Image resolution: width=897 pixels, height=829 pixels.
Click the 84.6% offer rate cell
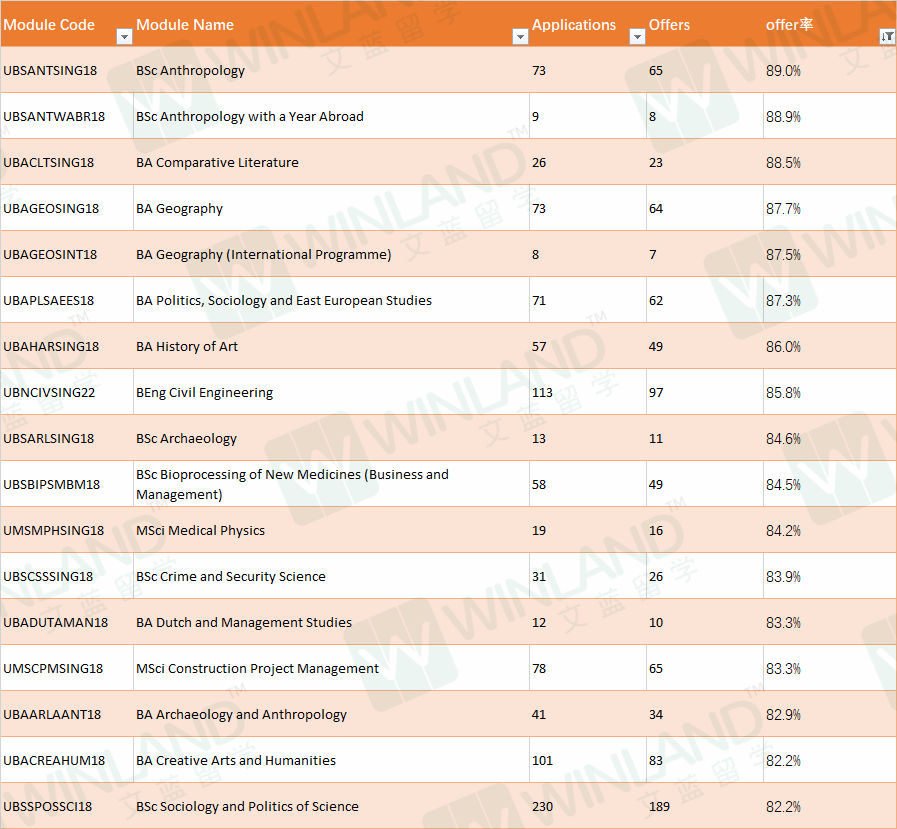[829, 438]
